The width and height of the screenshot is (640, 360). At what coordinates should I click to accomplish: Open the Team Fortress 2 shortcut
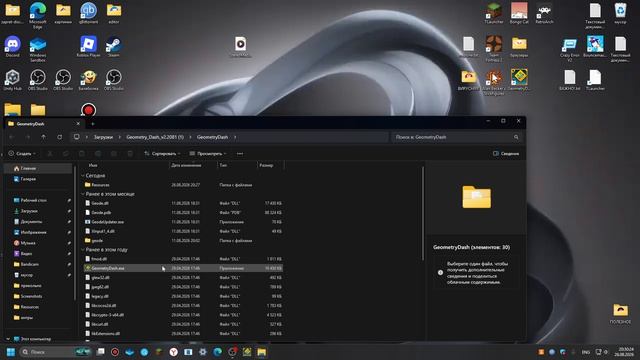pyautogui.click(x=494, y=49)
